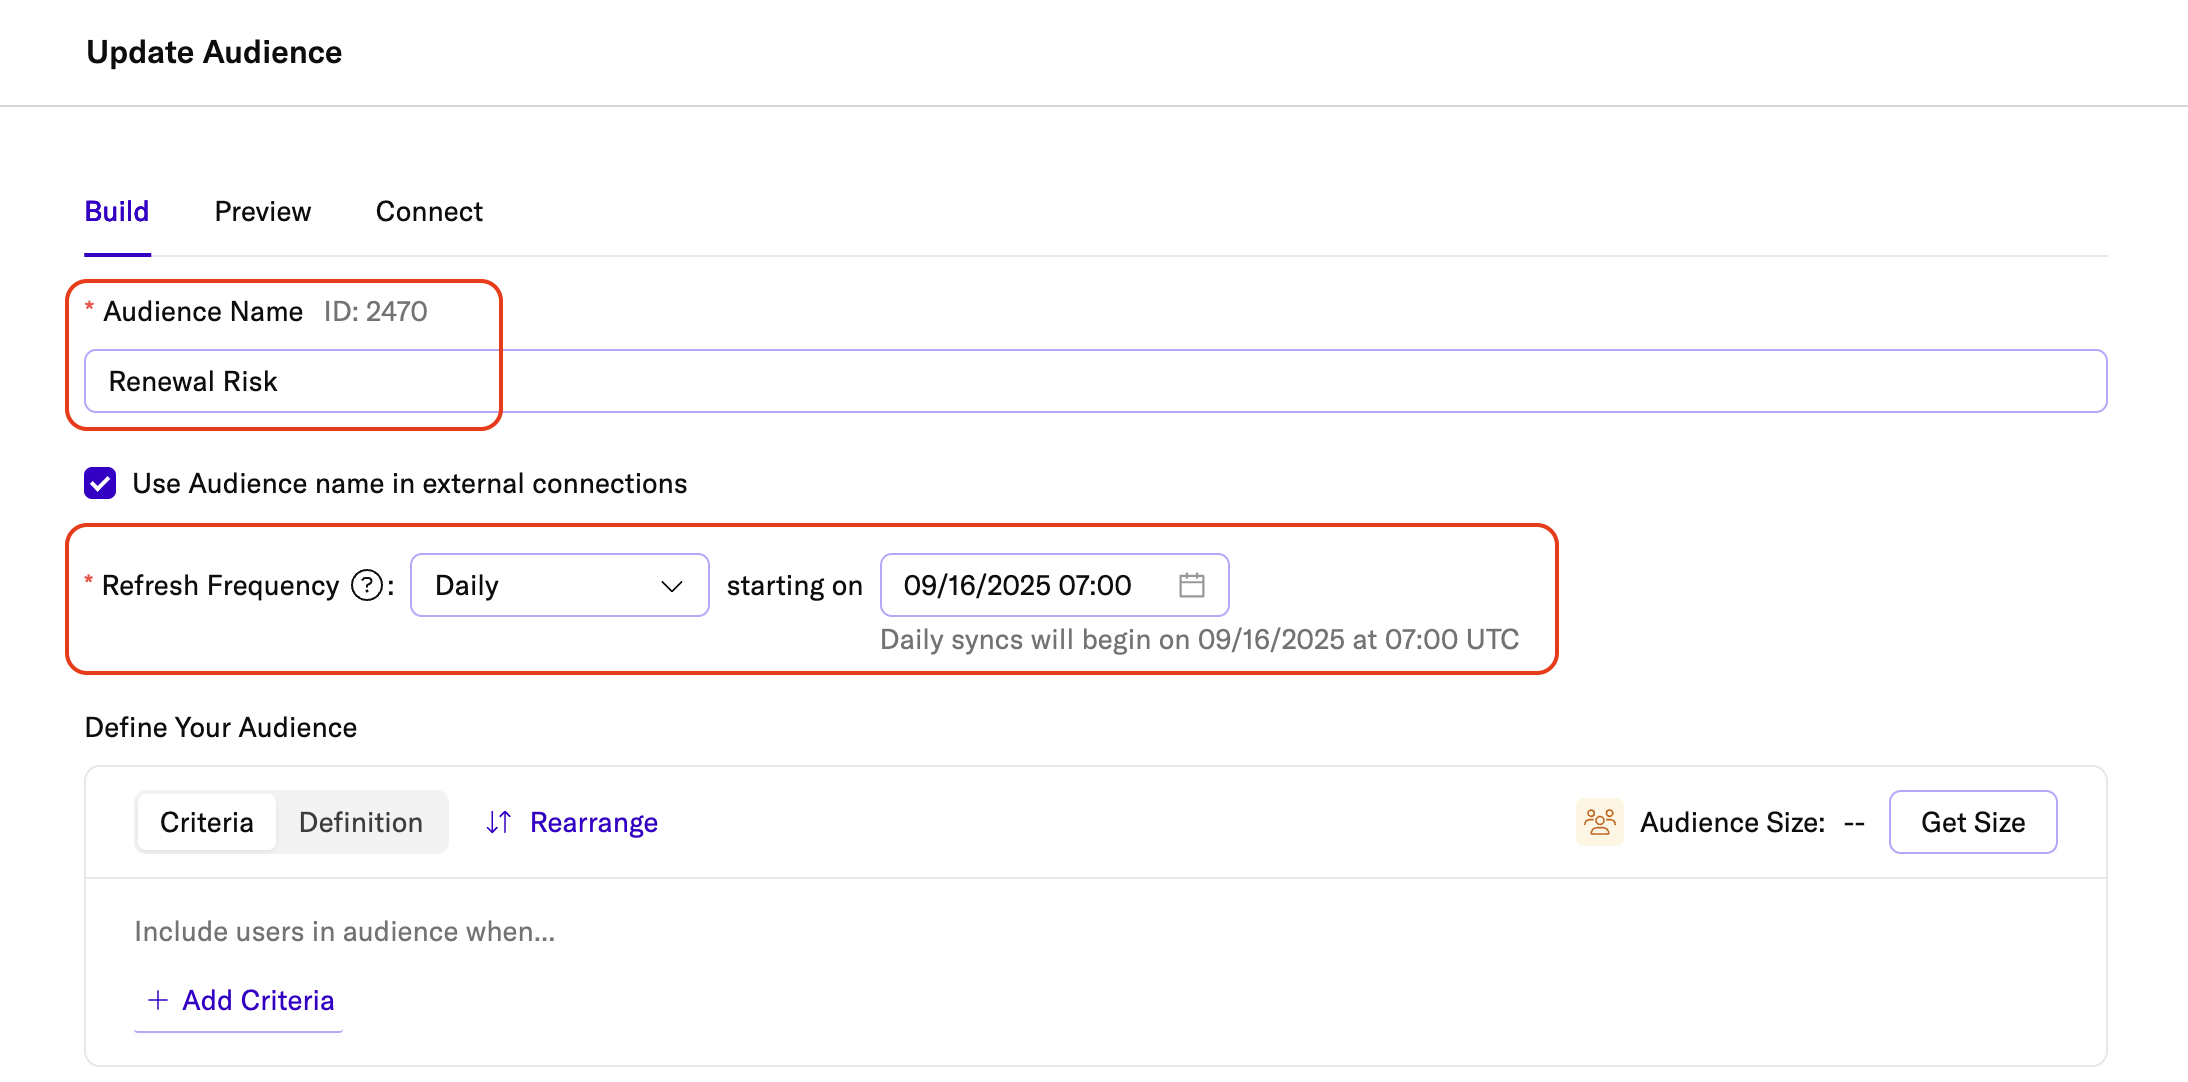Image resolution: width=2188 pixels, height=1082 pixels.
Task: Switch to Definition view toggle
Action: pos(361,822)
